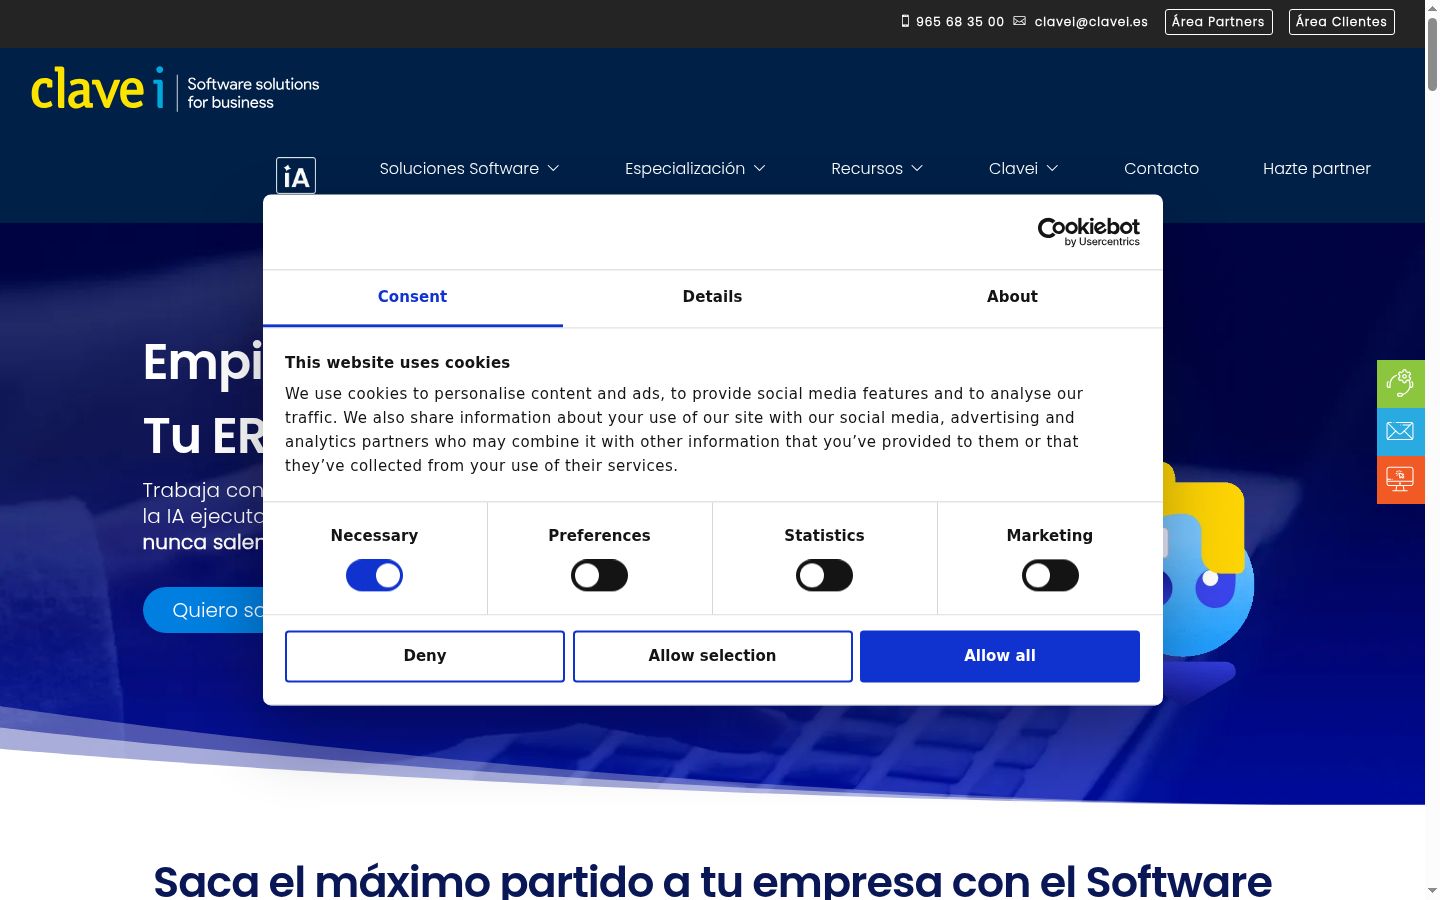Click the phone icon beside 965 68 35 00
Image resolution: width=1440 pixels, height=900 pixels.
point(905,21)
